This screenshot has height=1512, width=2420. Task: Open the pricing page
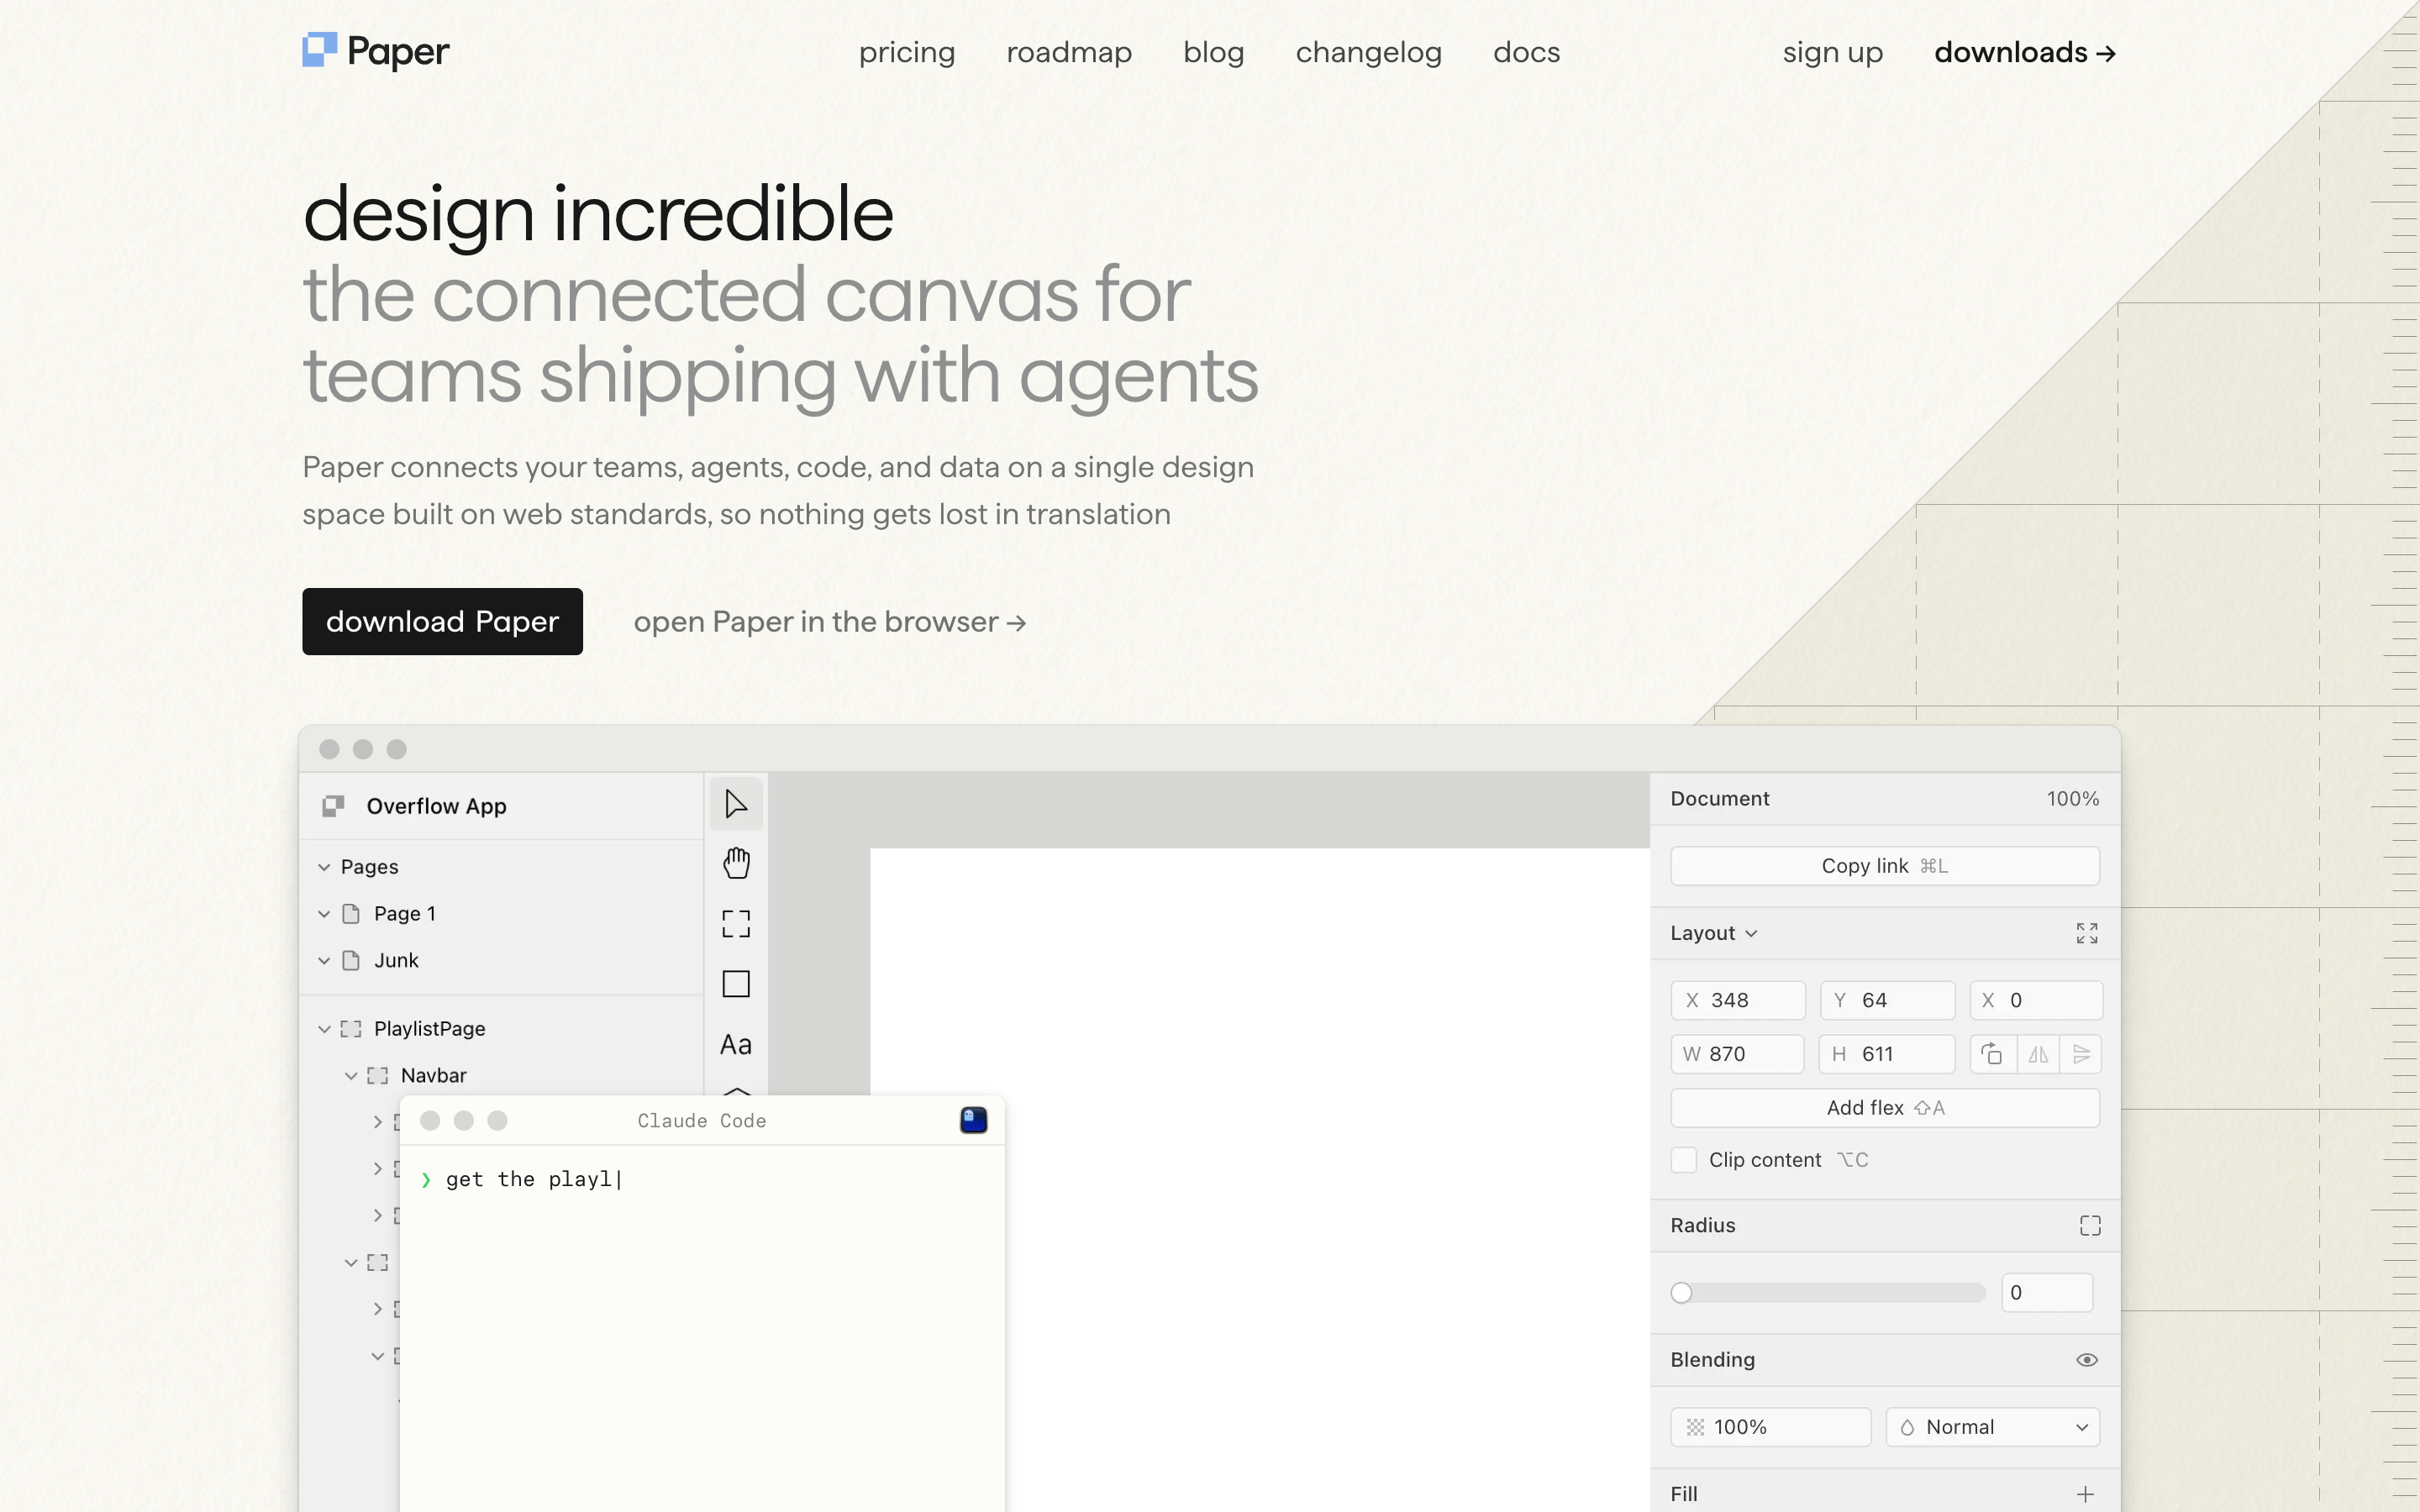pyautogui.click(x=907, y=52)
